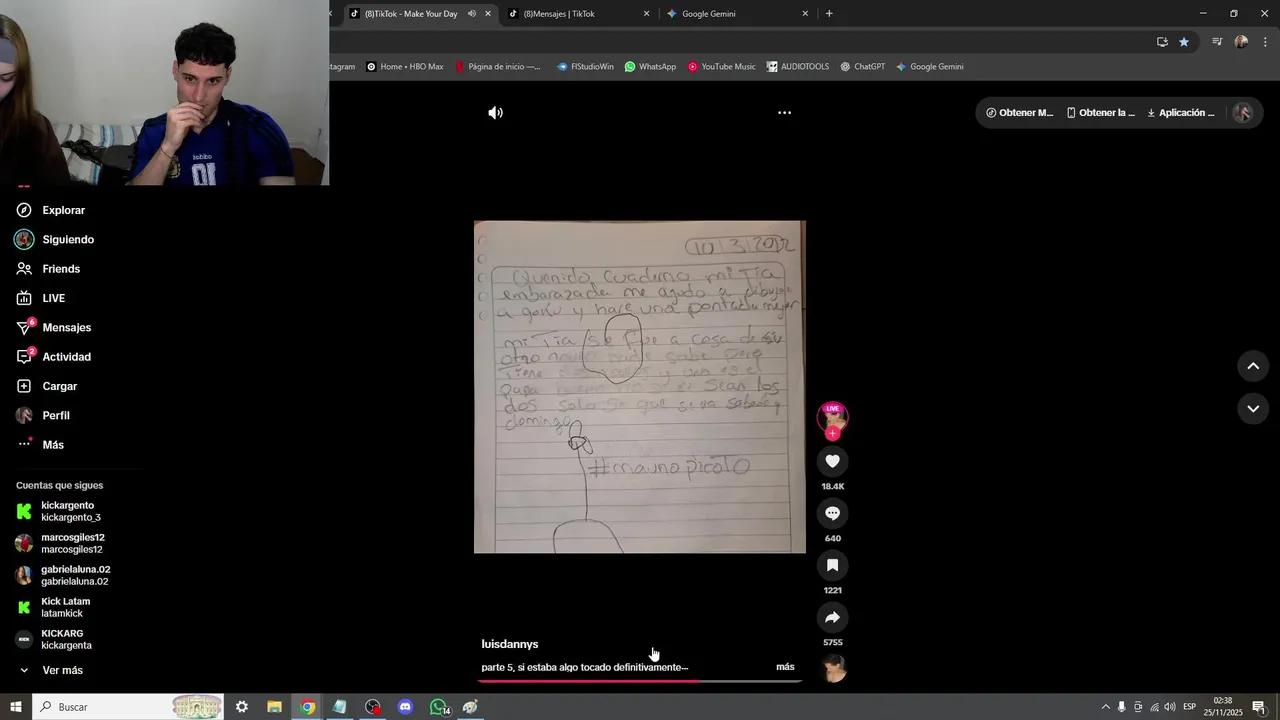
Task: Open the volume control in system tray
Action: point(1169,707)
